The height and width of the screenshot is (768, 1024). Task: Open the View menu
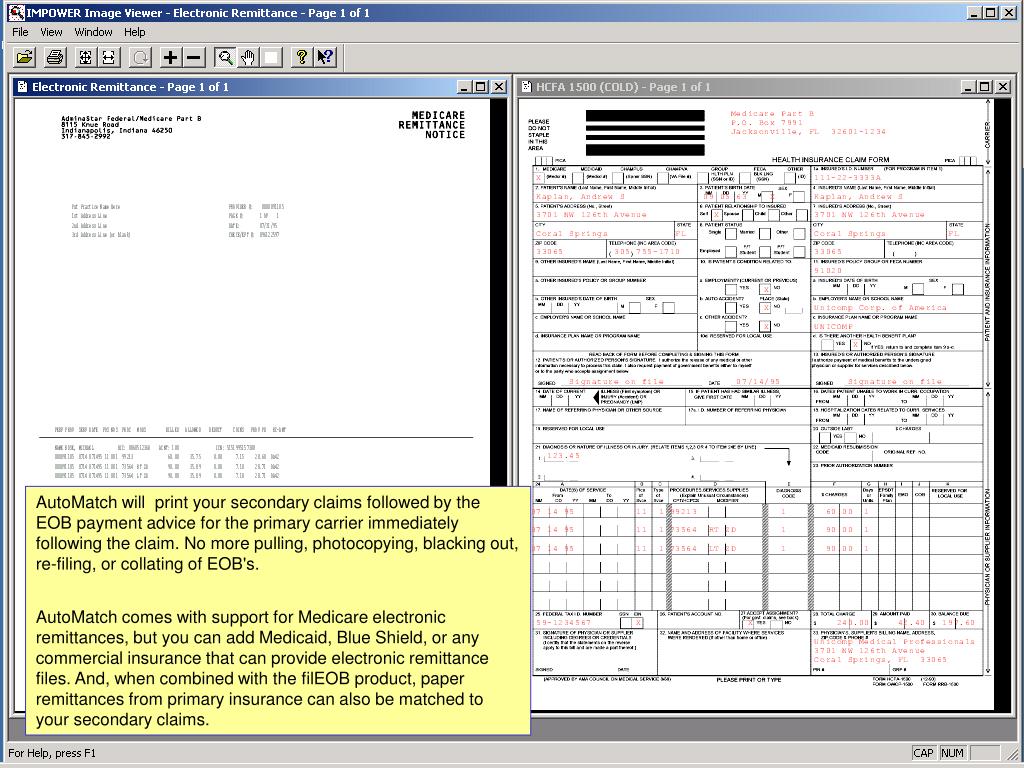pyautogui.click(x=51, y=32)
